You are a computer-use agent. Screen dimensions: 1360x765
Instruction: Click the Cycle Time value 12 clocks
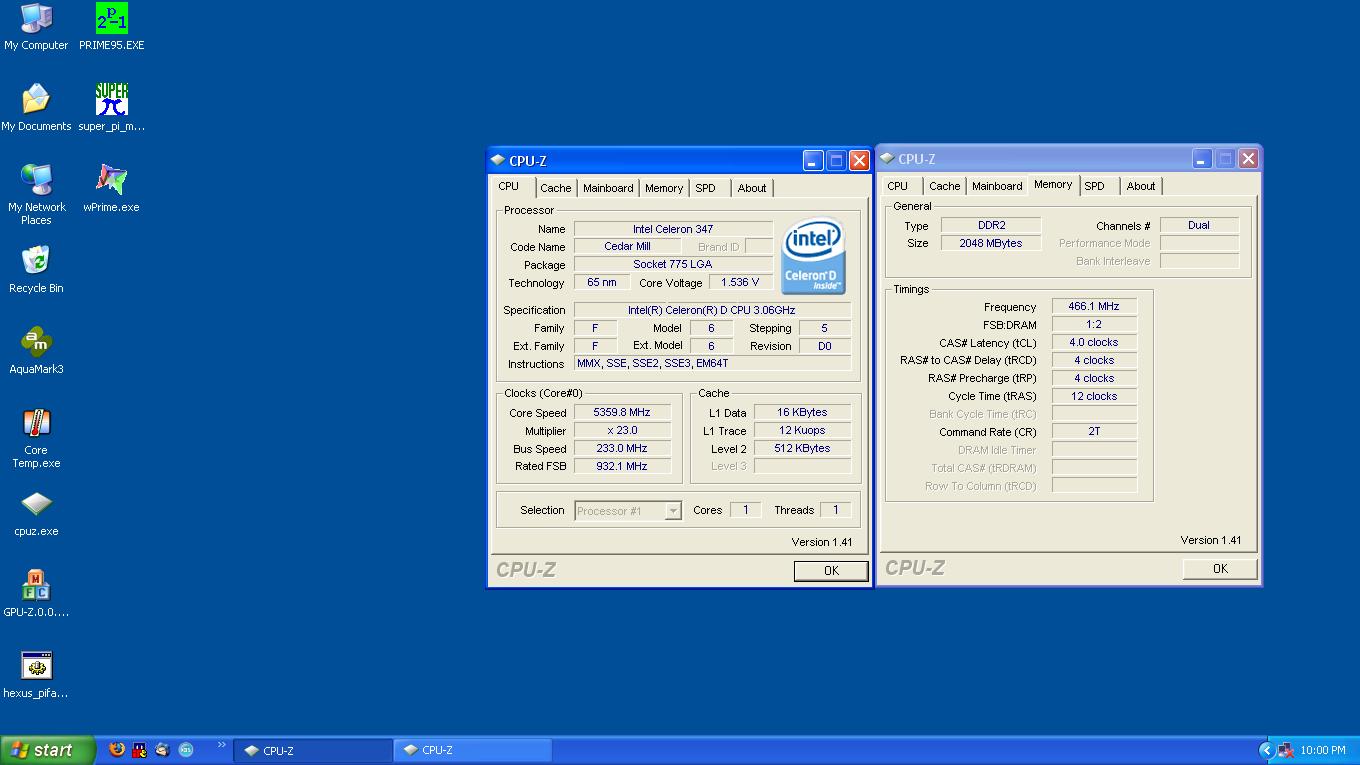[1094, 396]
